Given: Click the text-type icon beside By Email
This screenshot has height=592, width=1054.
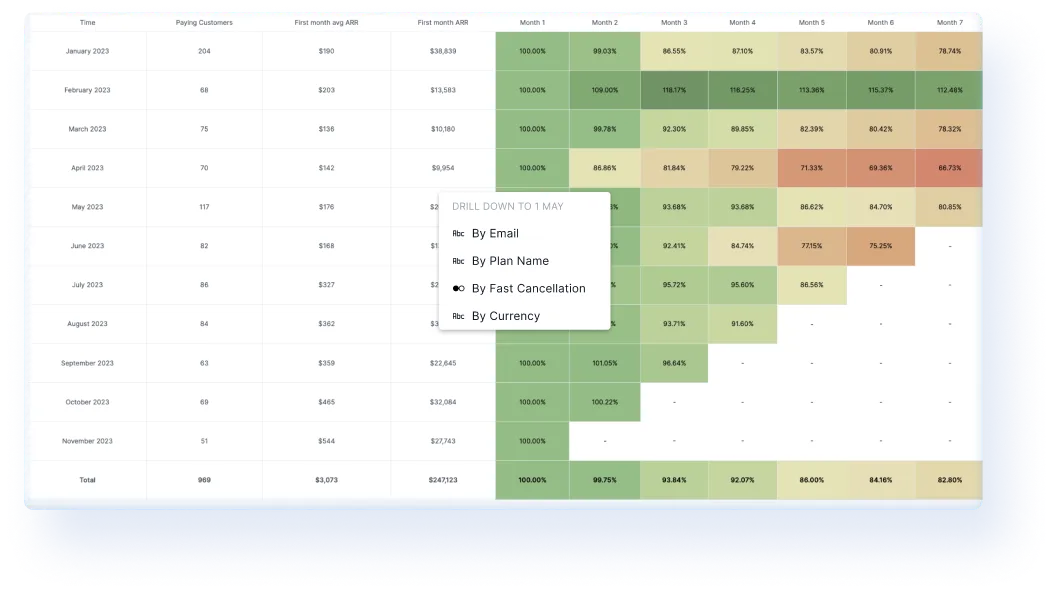Looking at the screenshot, I should point(458,234).
